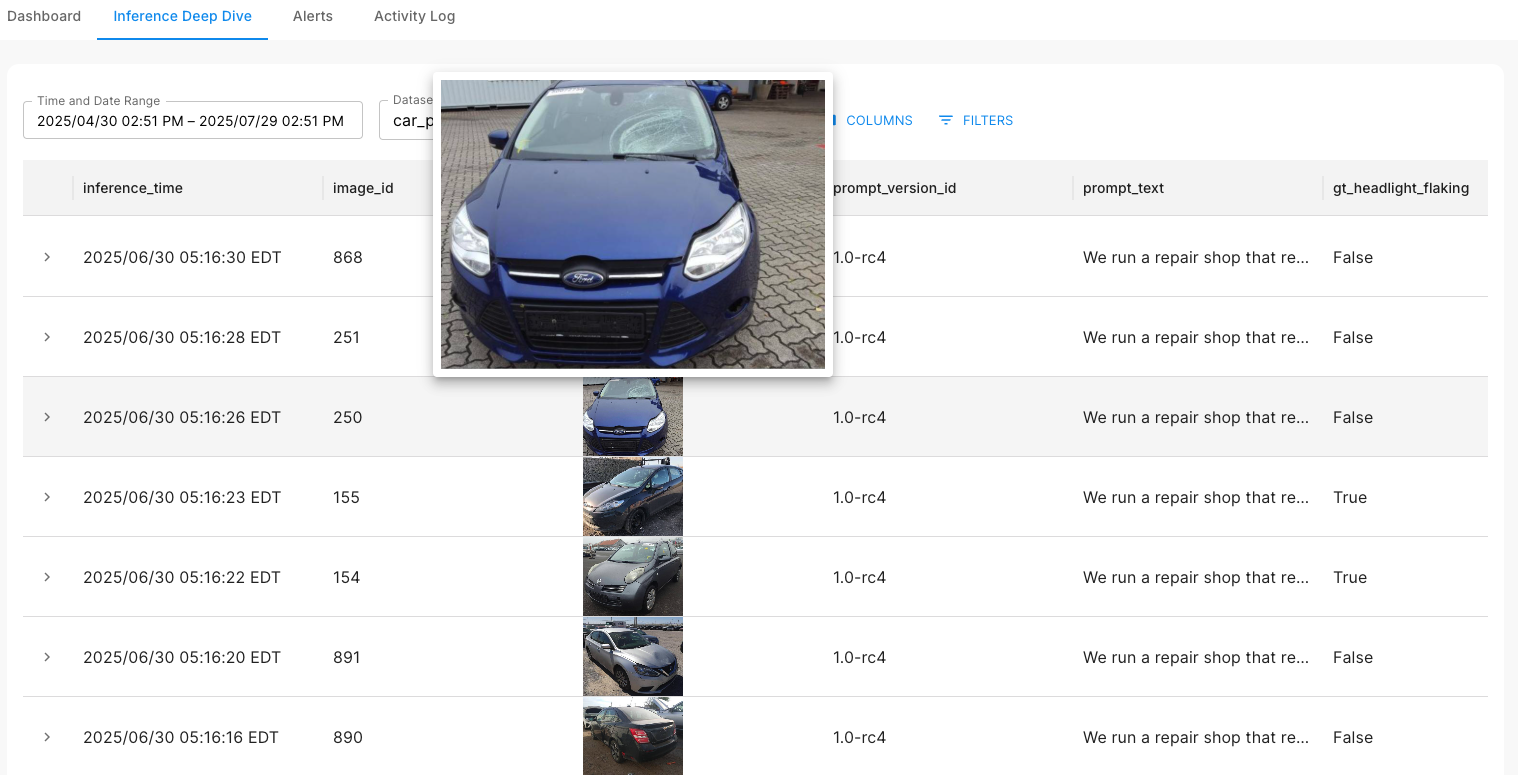
Task: Click the True value in row 154
Action: [1350, 577]
